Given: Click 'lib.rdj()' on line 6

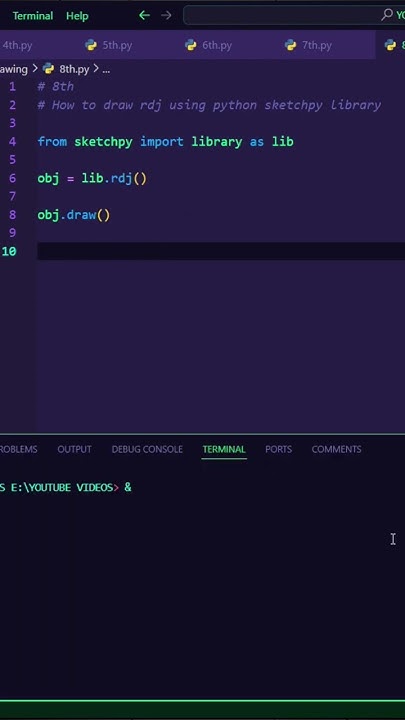Looking at the screenshot, I should 114,178.
